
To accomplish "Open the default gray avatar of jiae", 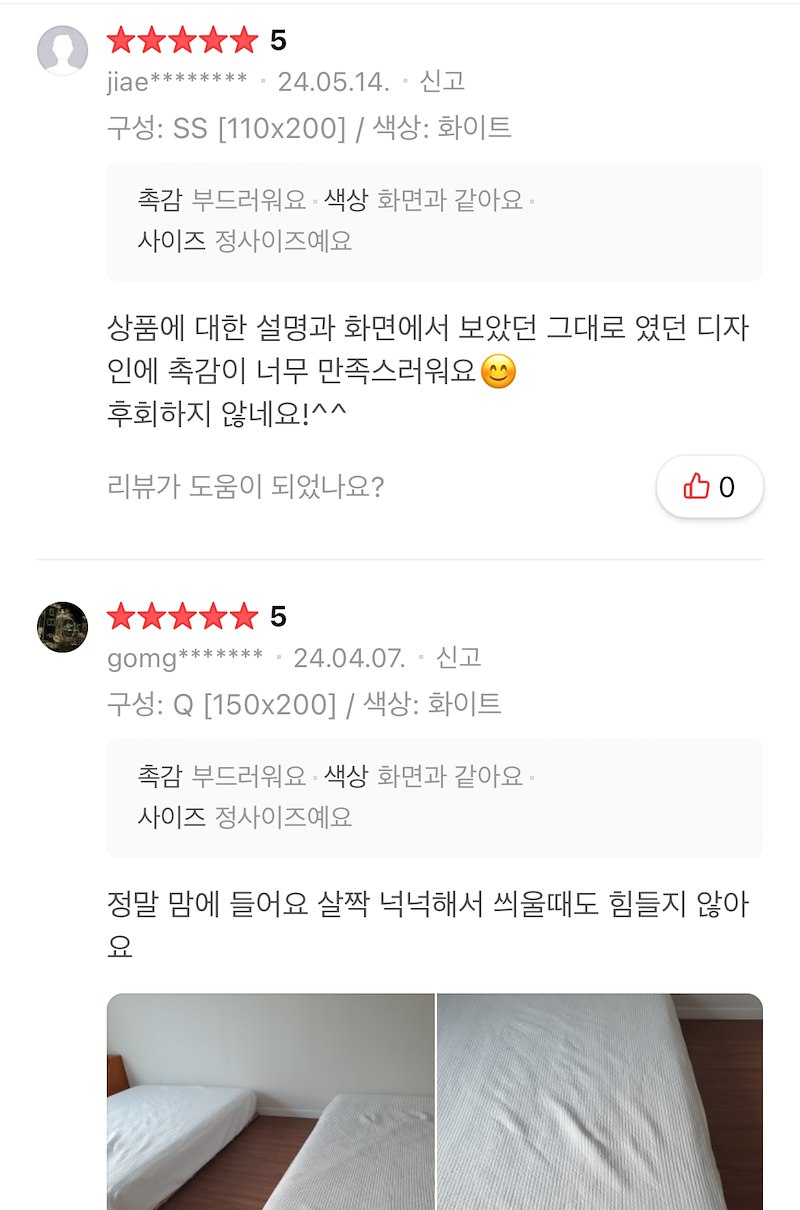I will click(x=62, y=50).
